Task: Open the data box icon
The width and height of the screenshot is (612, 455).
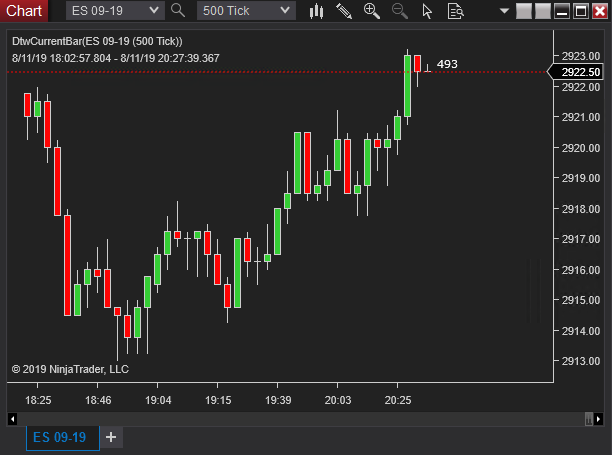Action: [455, 11]
